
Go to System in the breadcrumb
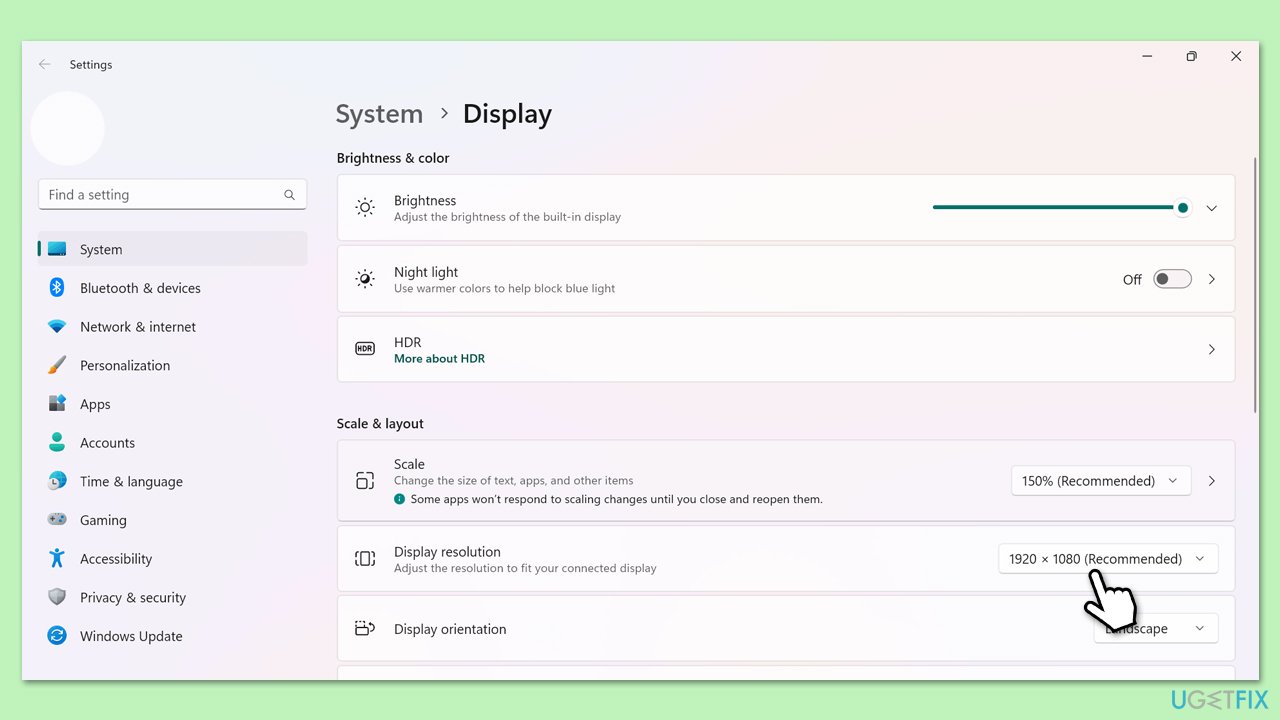[x=379, y=114]
